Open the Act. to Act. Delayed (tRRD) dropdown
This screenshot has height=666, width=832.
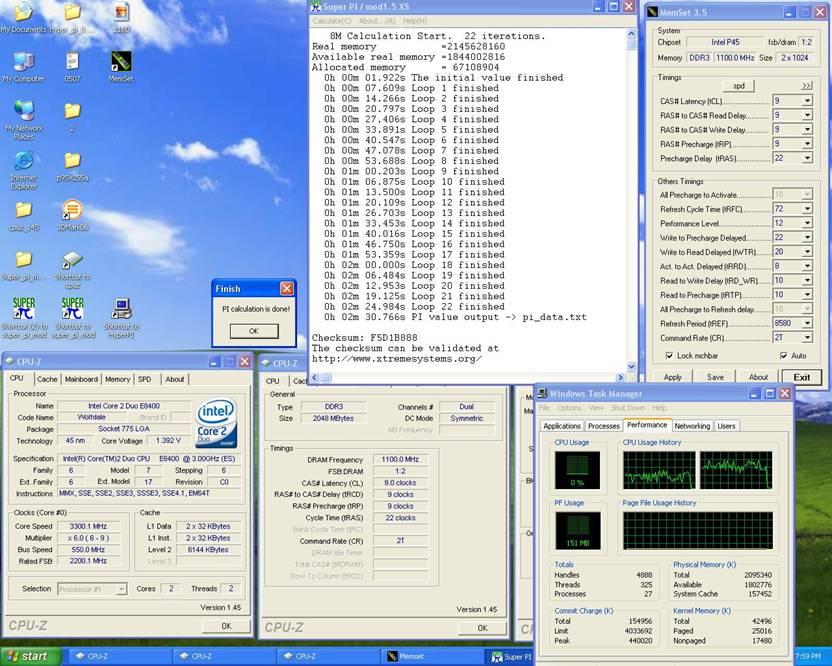[807, 266]
